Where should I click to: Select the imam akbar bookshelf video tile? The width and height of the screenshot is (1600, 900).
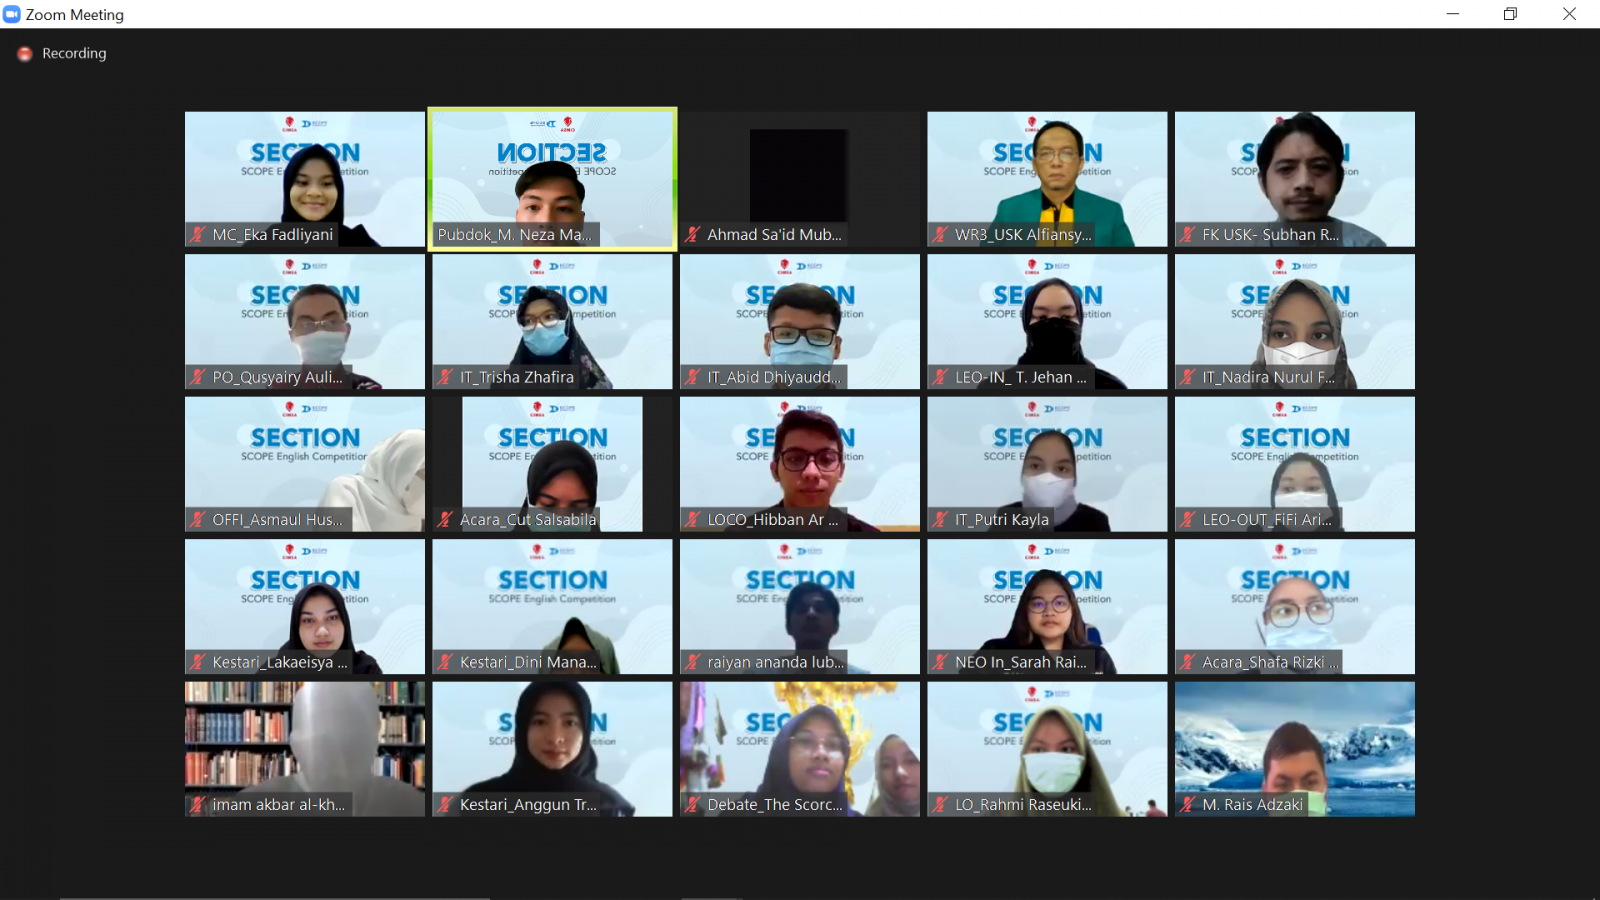(x=304, y=740)
